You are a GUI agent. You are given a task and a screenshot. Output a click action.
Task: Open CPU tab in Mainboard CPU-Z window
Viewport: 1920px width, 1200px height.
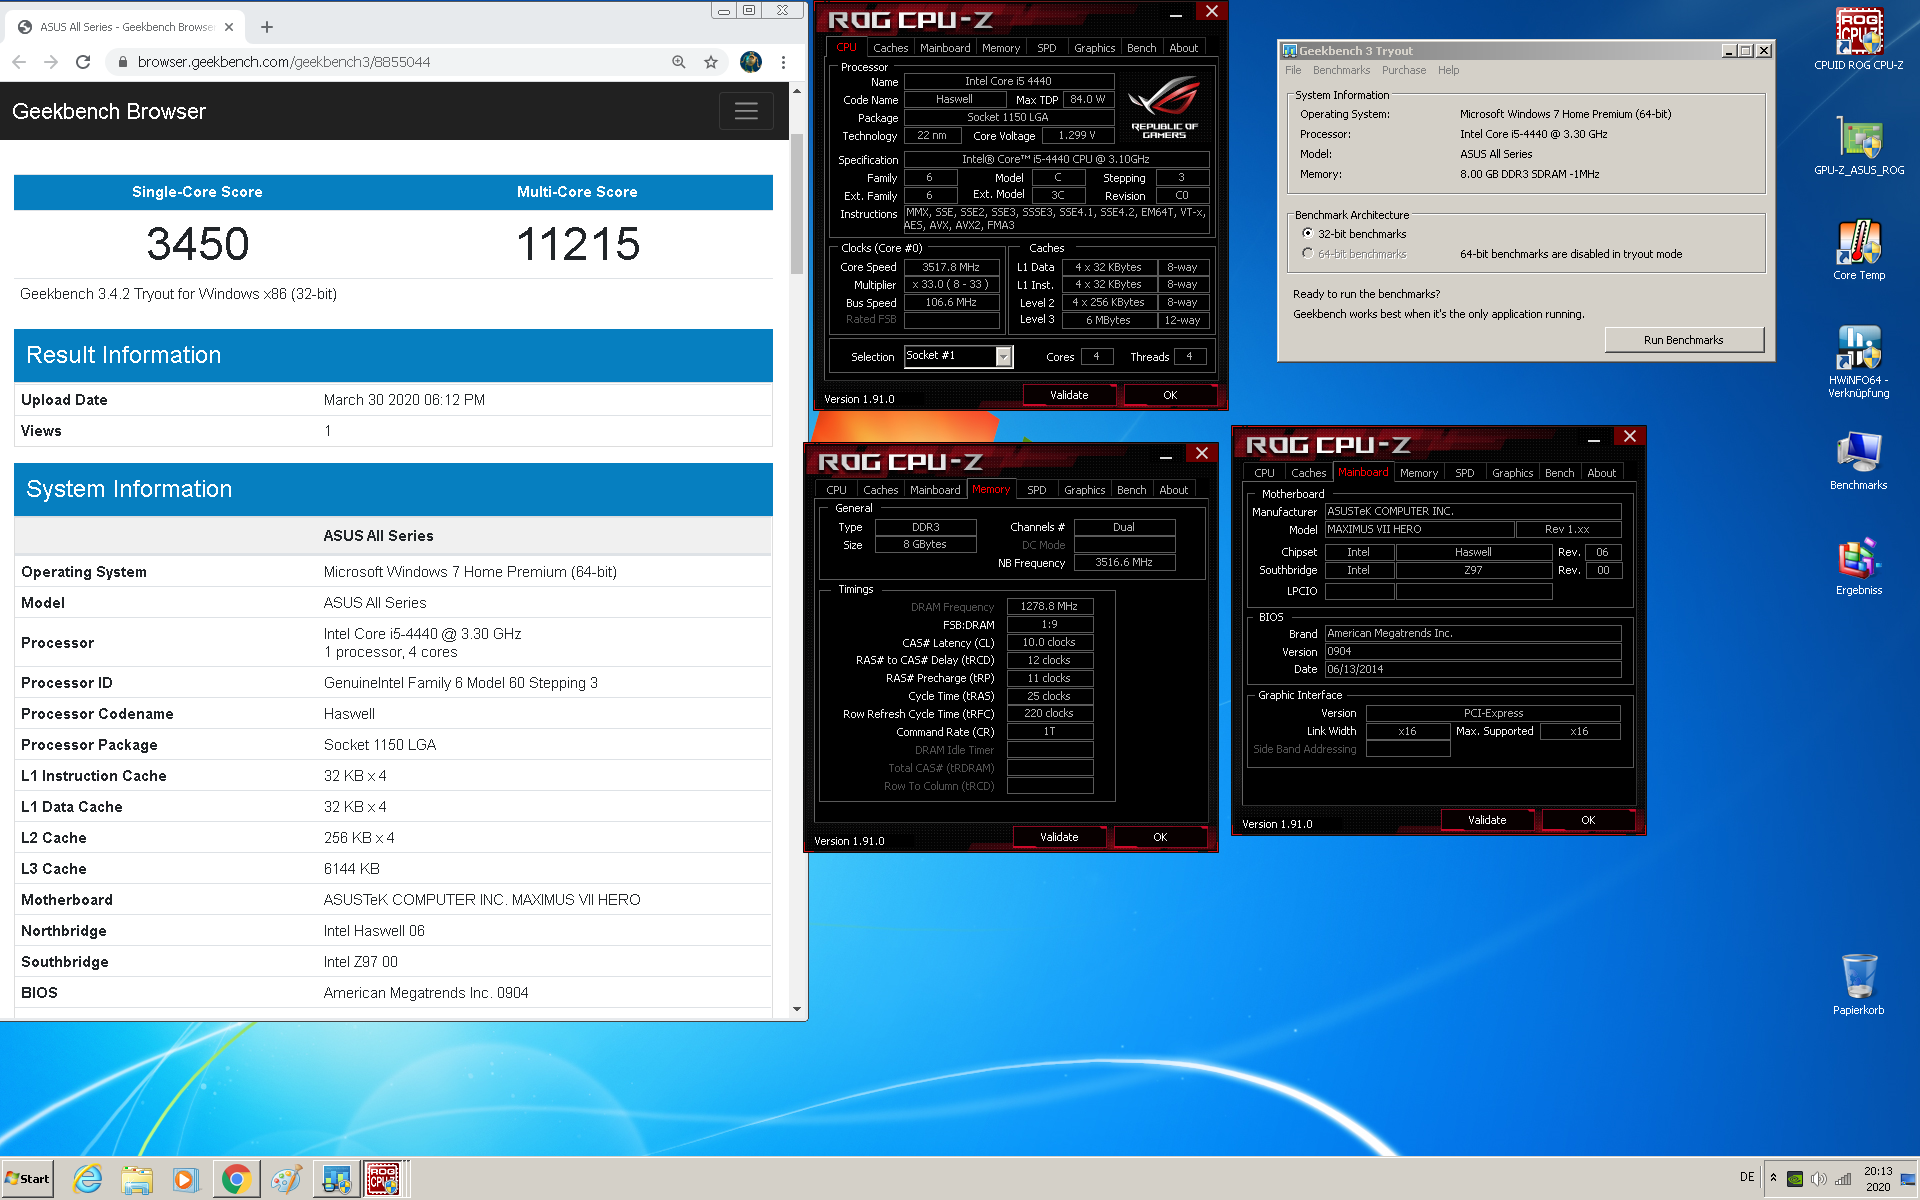pyautogui.click(x=1264, y=473)
